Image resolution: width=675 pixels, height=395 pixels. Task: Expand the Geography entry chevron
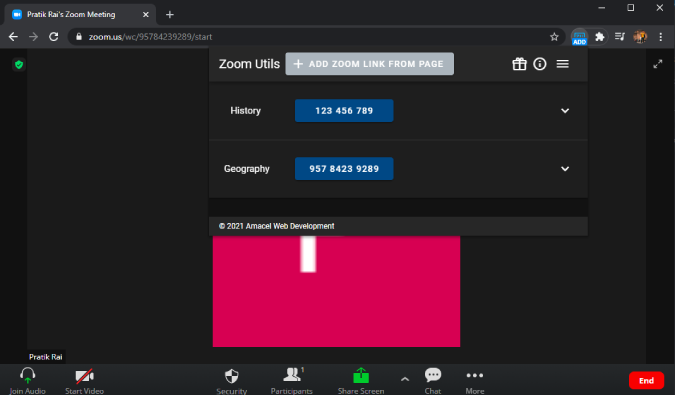(x=565, y=169)
